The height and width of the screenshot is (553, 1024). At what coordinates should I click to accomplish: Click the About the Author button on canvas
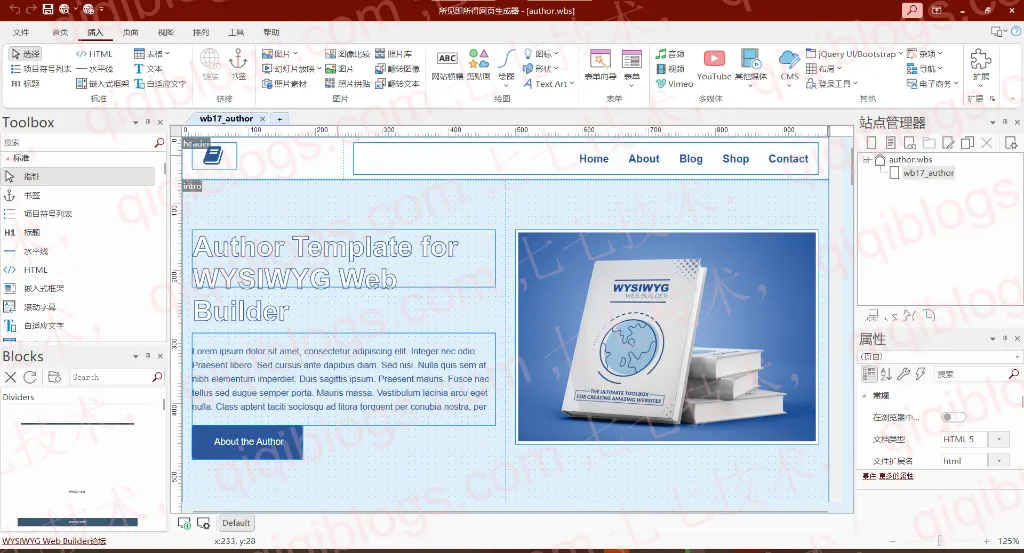[x=248, y=442]
